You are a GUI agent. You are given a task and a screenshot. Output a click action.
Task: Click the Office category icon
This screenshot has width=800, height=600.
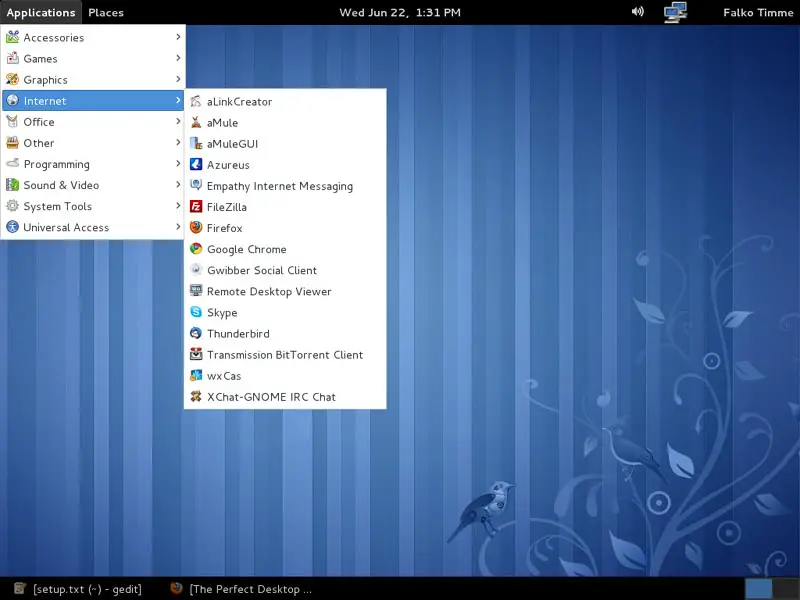point(13,121)
